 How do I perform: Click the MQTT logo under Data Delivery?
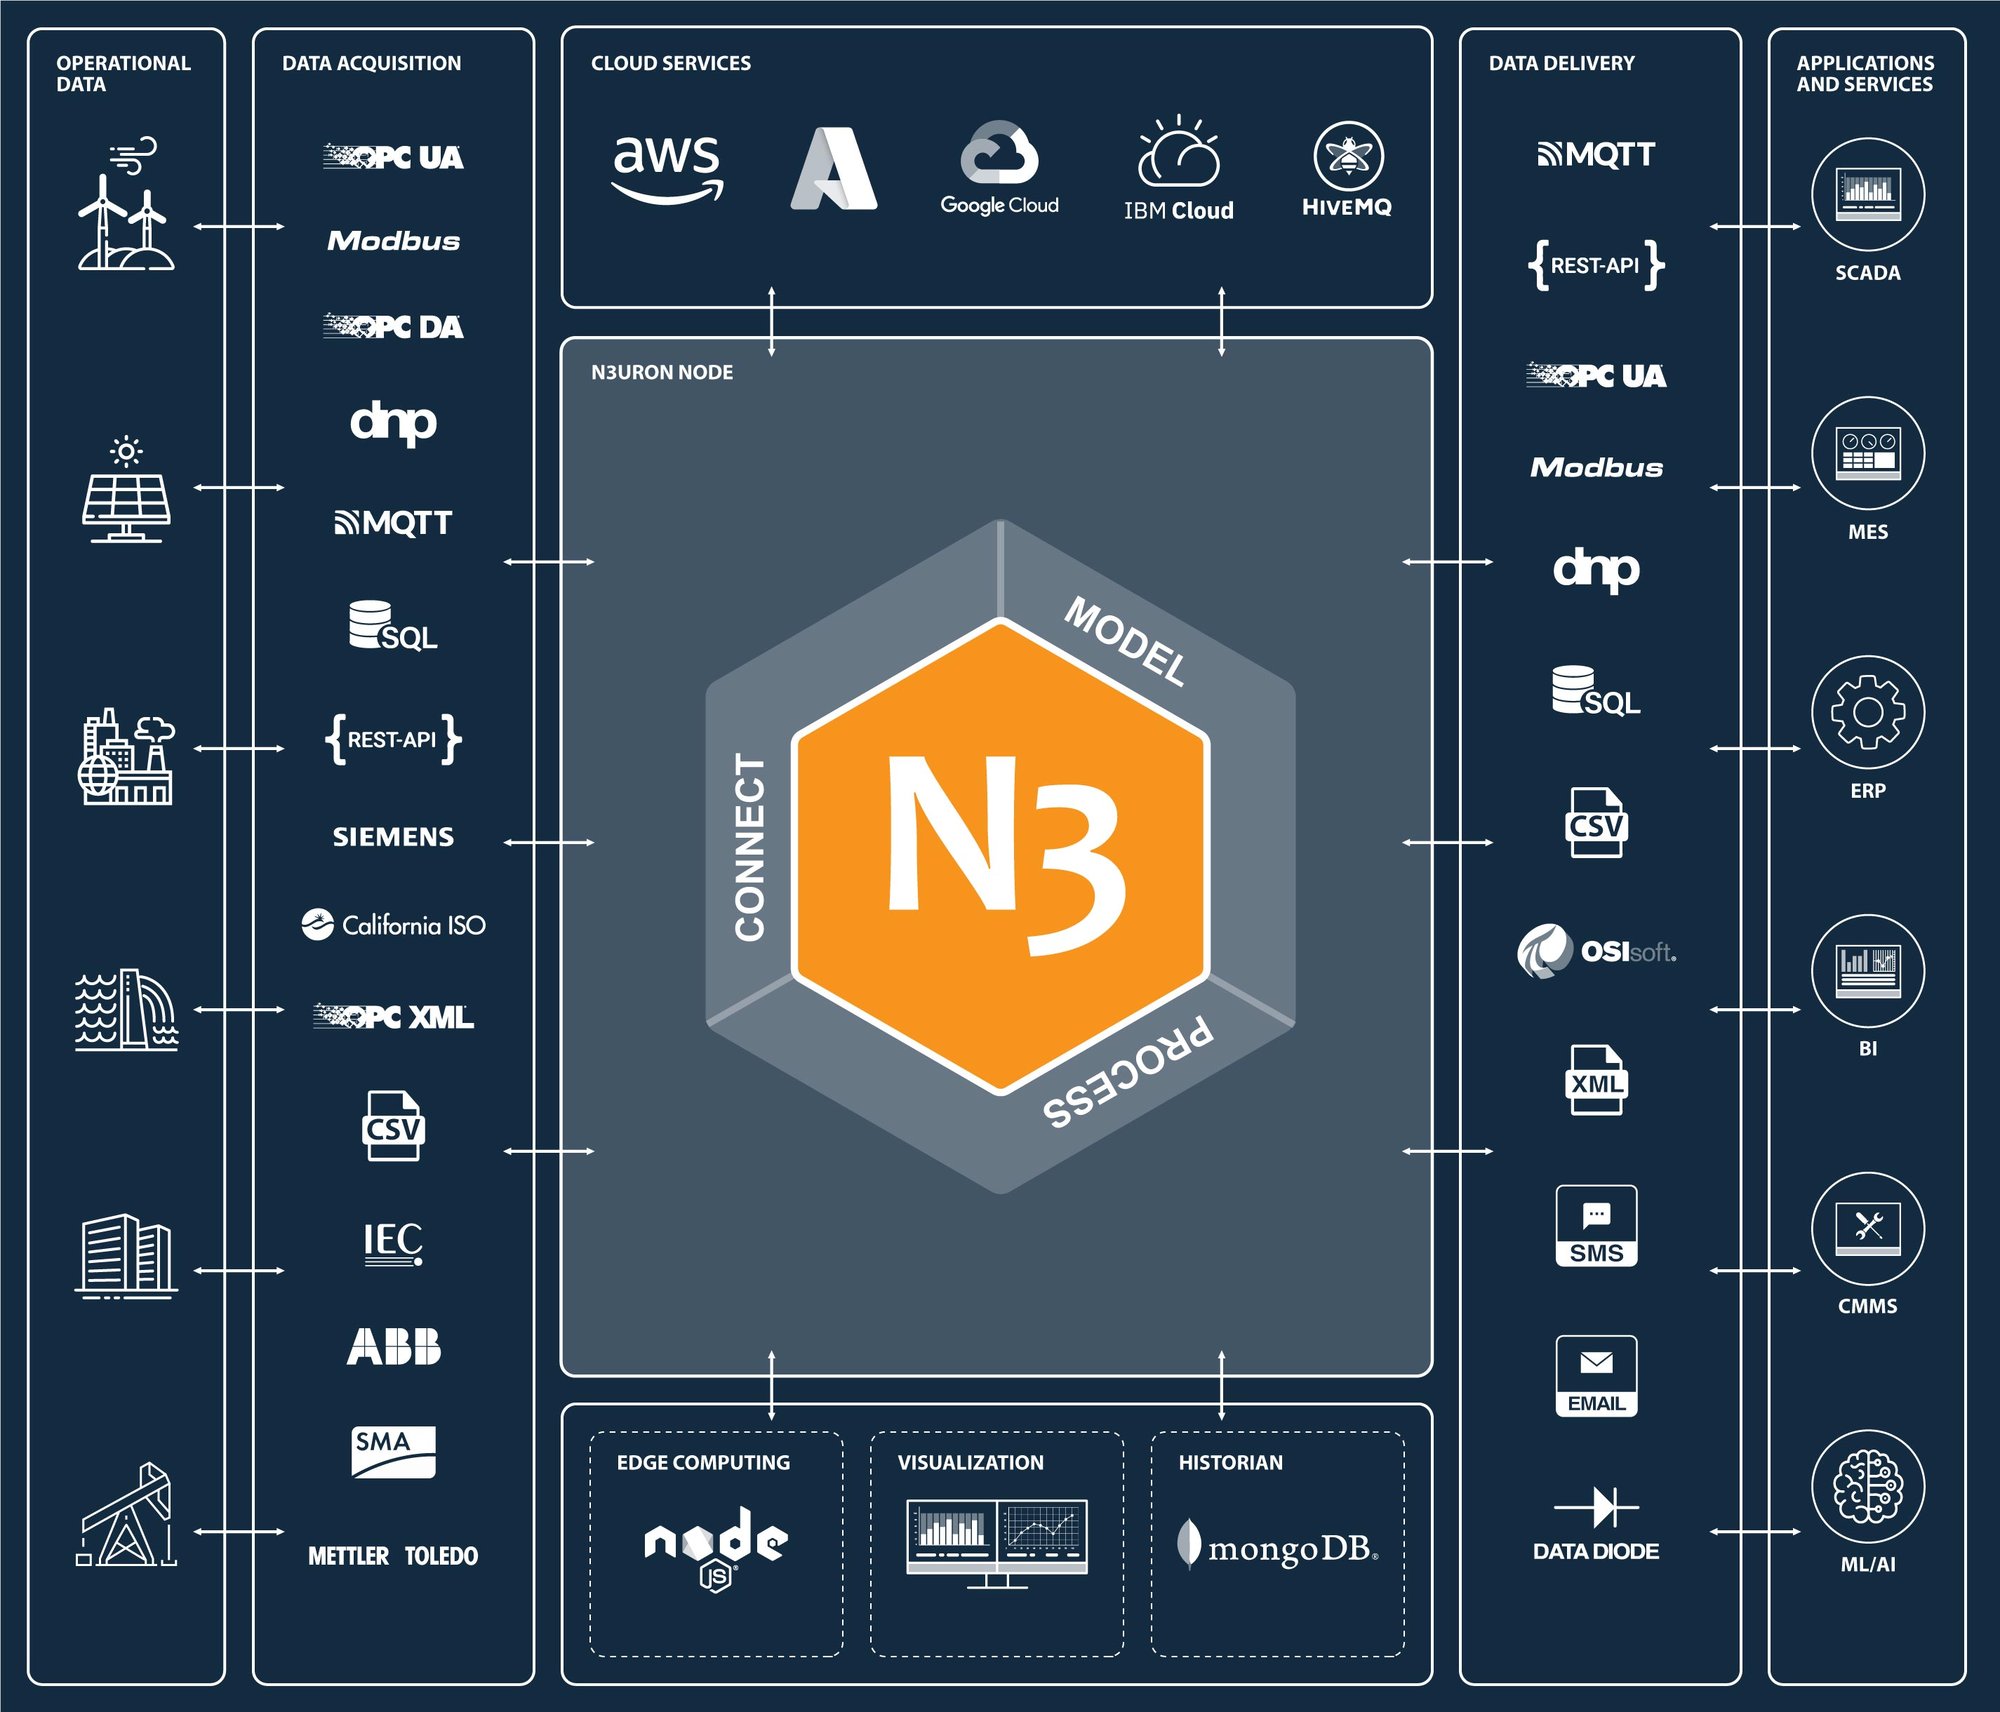pos(1596,154)
